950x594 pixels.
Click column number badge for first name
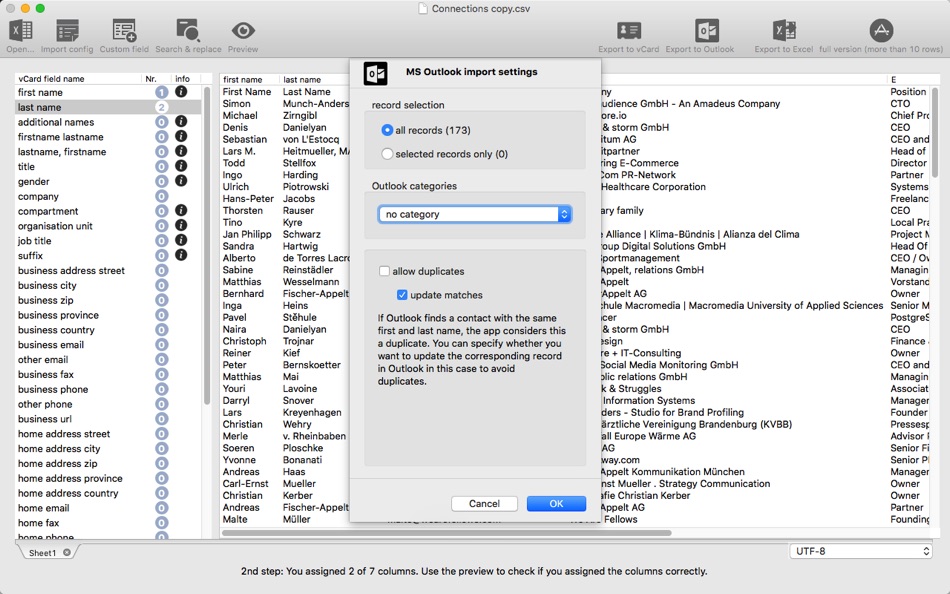(161, 92)
